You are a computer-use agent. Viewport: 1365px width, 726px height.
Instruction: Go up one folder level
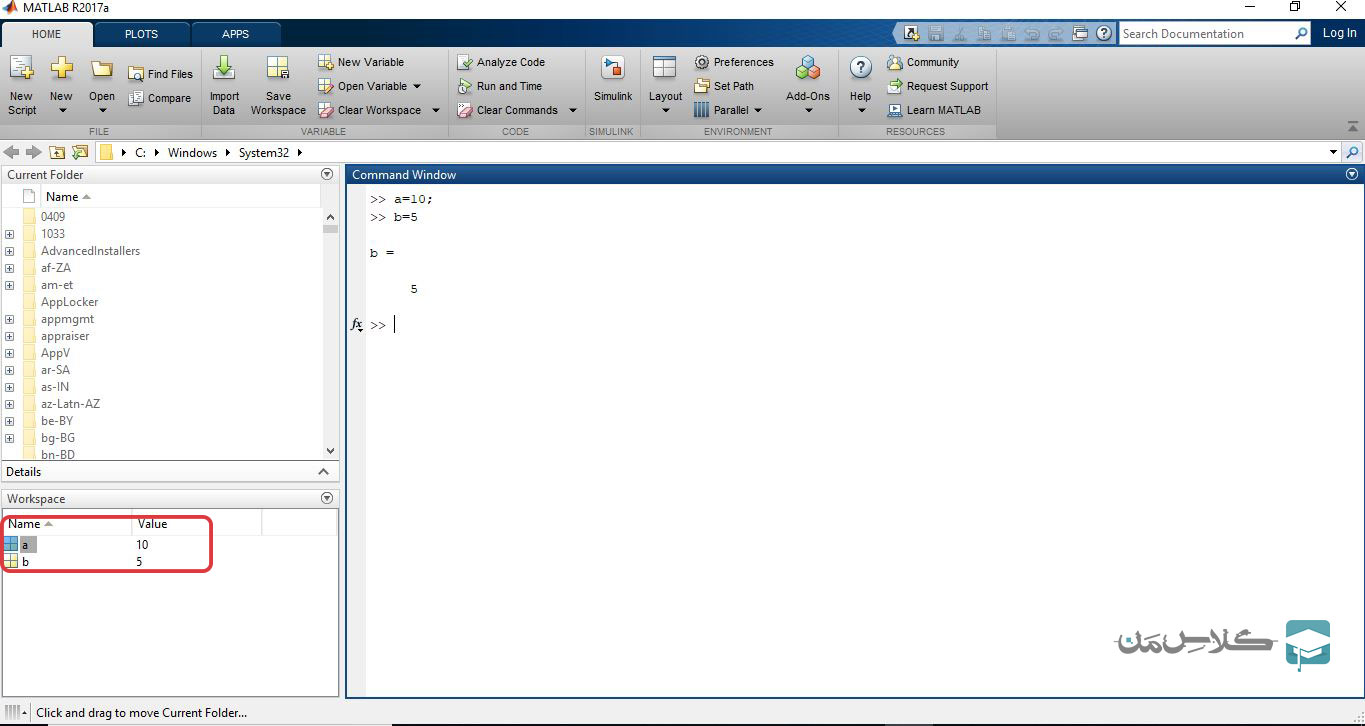(x=57, y=152)
